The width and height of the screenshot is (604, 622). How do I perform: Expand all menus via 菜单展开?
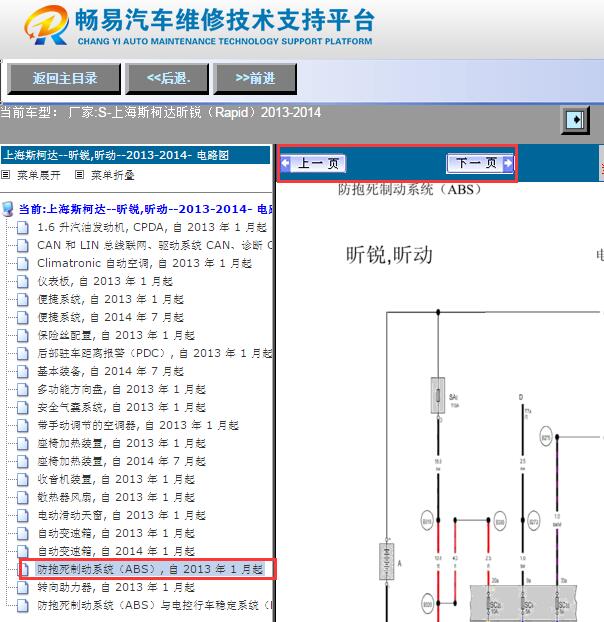(39, 175)
